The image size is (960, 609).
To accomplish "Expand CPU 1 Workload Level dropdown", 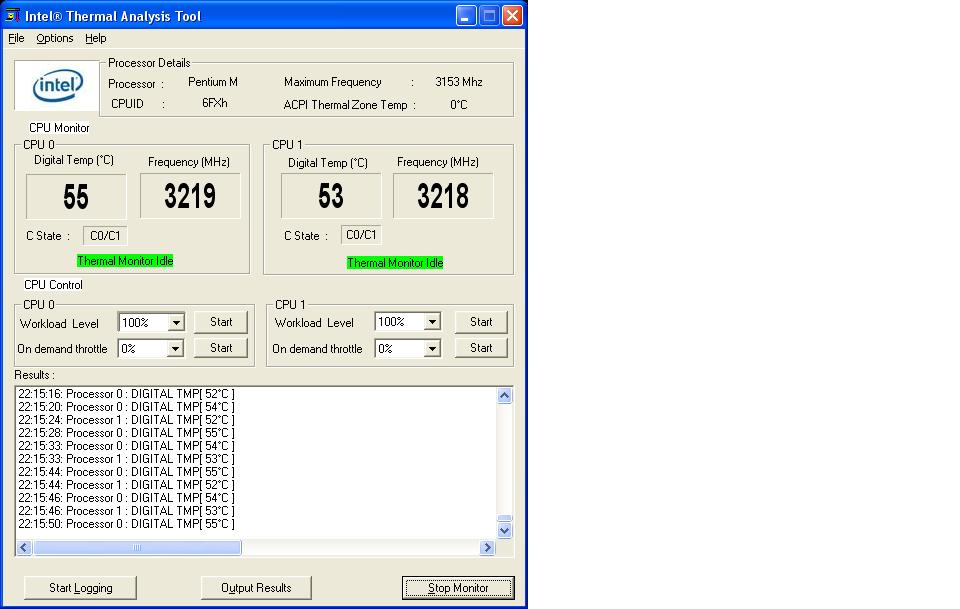I will (x=432, y=321).
